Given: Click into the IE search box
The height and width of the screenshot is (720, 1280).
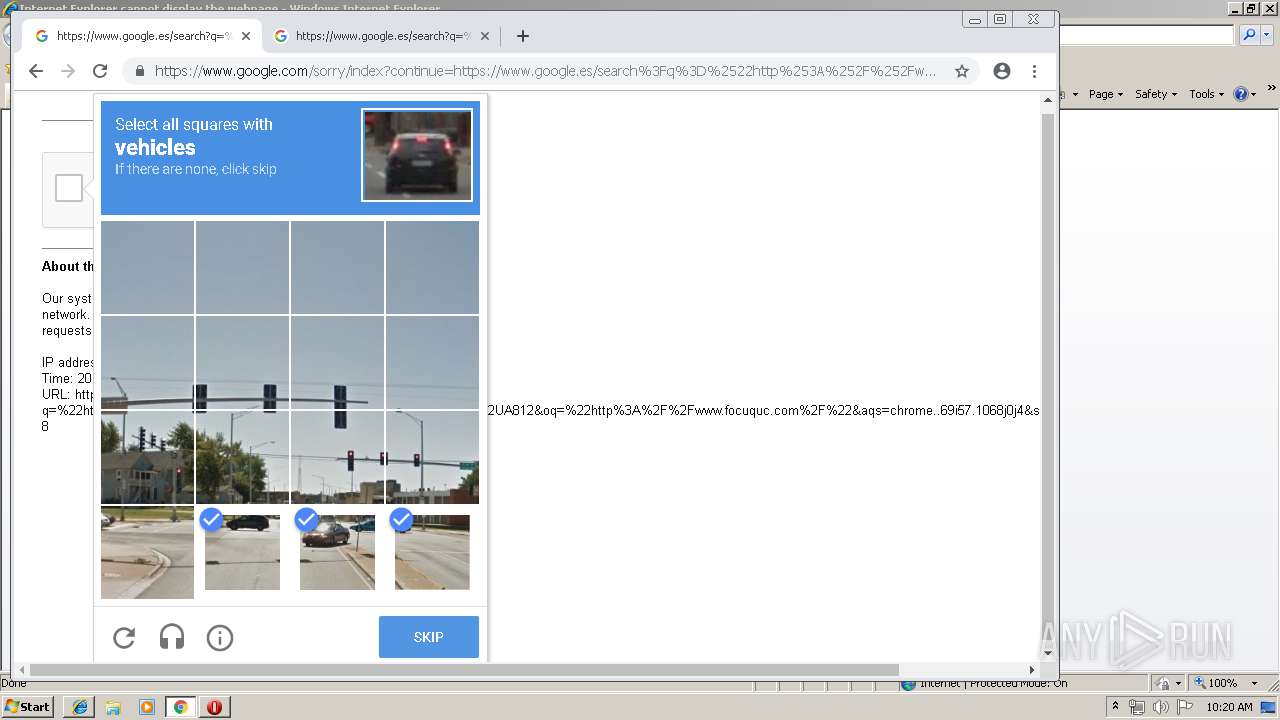Looking at the screenshot, I should [x=1147, y=35].
